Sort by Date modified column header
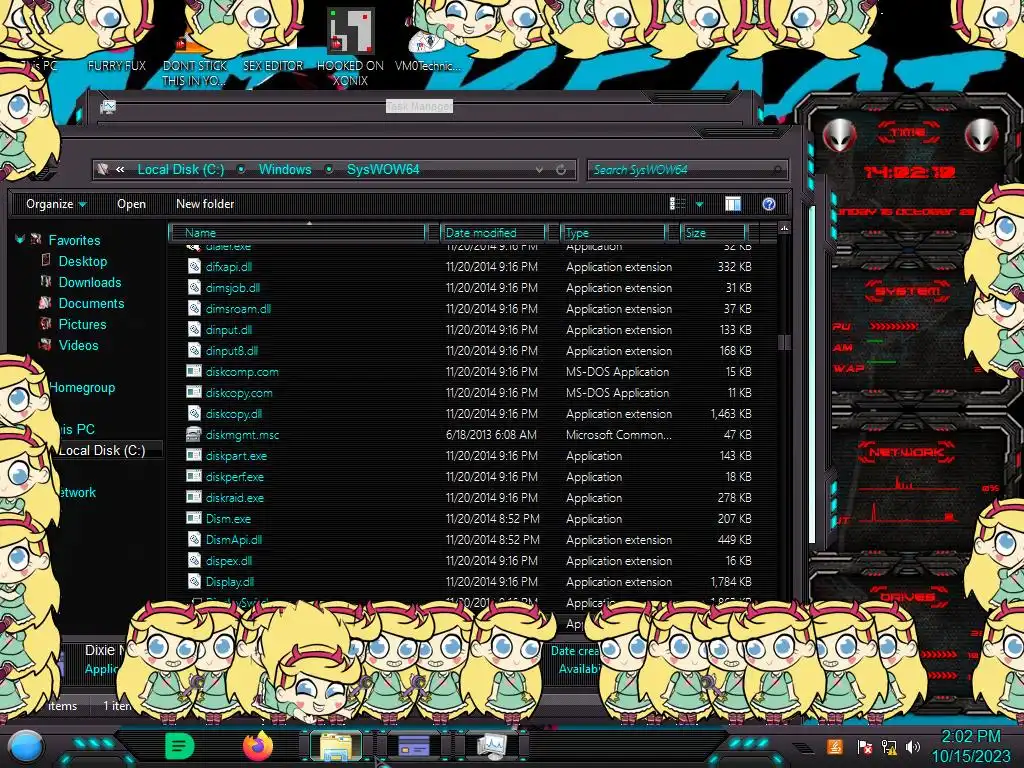The width and height of the screenshot is (1024, 768). pyautogui.click(x=493, y=232)
